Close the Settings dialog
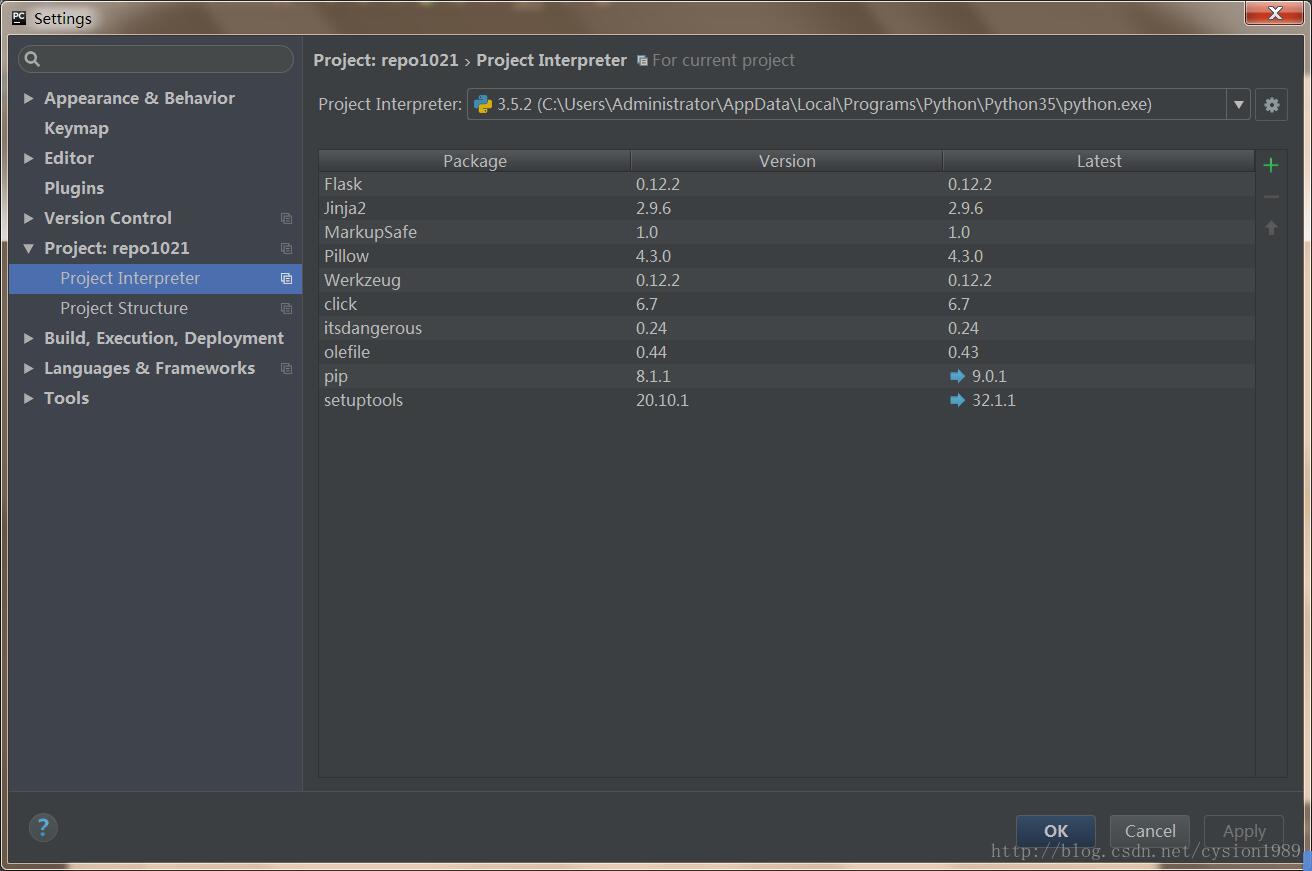This screenshot has width=1312, height=871. (1275, 13)
